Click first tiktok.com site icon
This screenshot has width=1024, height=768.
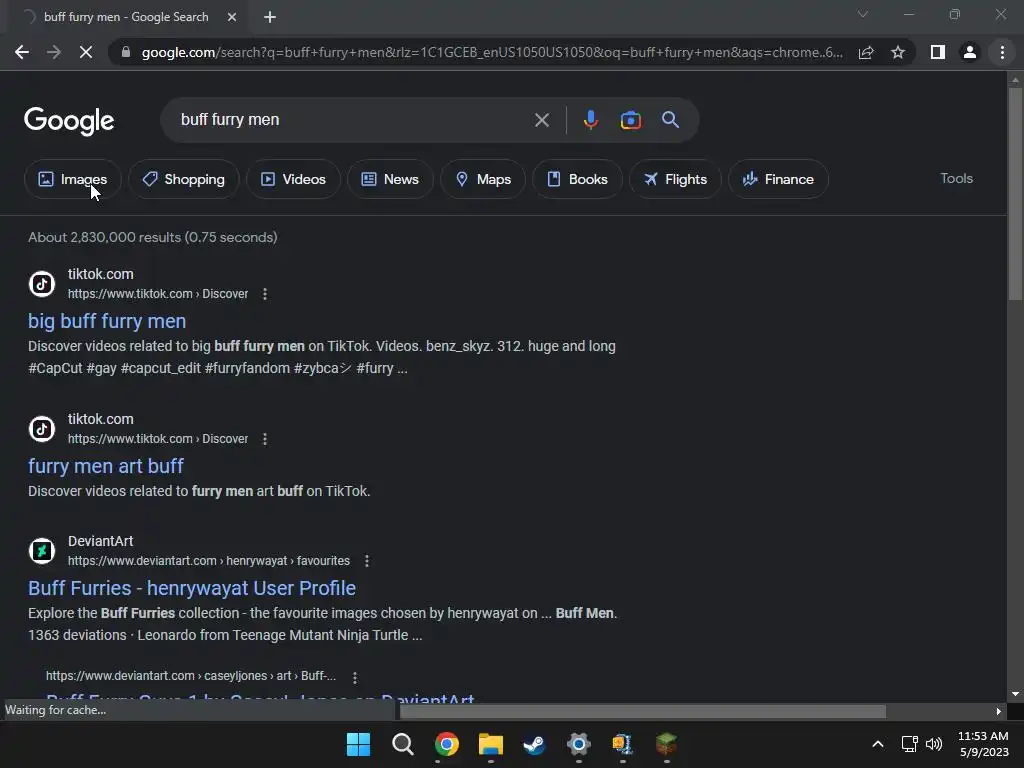(x=42, y=284)
